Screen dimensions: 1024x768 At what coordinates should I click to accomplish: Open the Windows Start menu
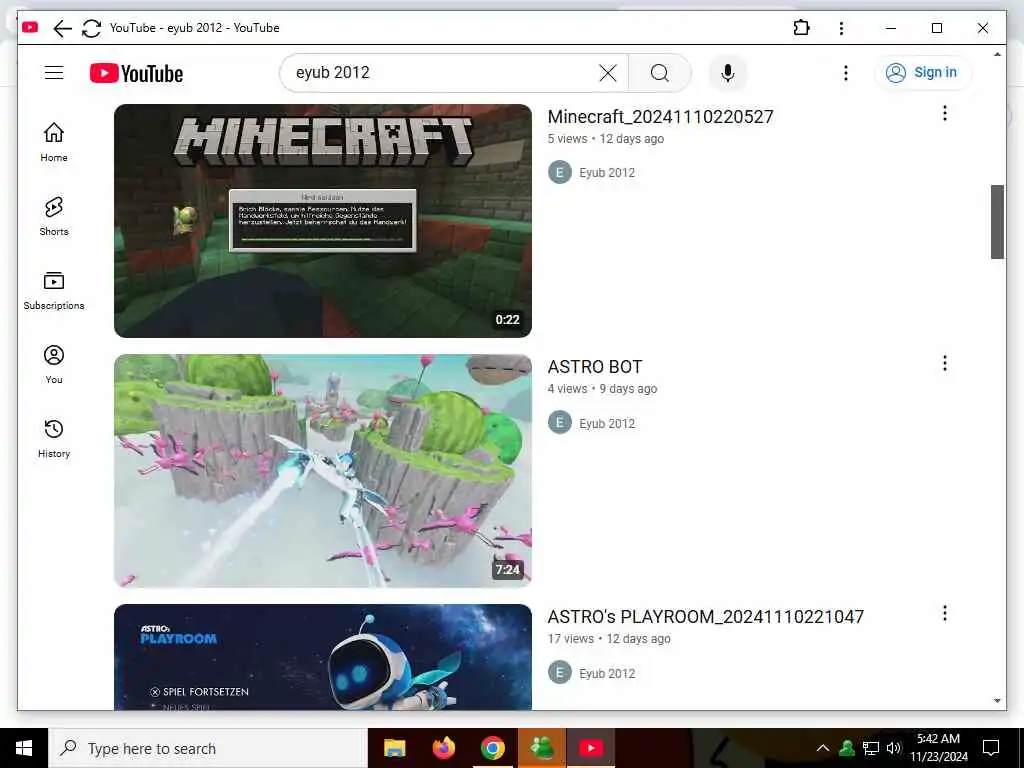point(24,748)
